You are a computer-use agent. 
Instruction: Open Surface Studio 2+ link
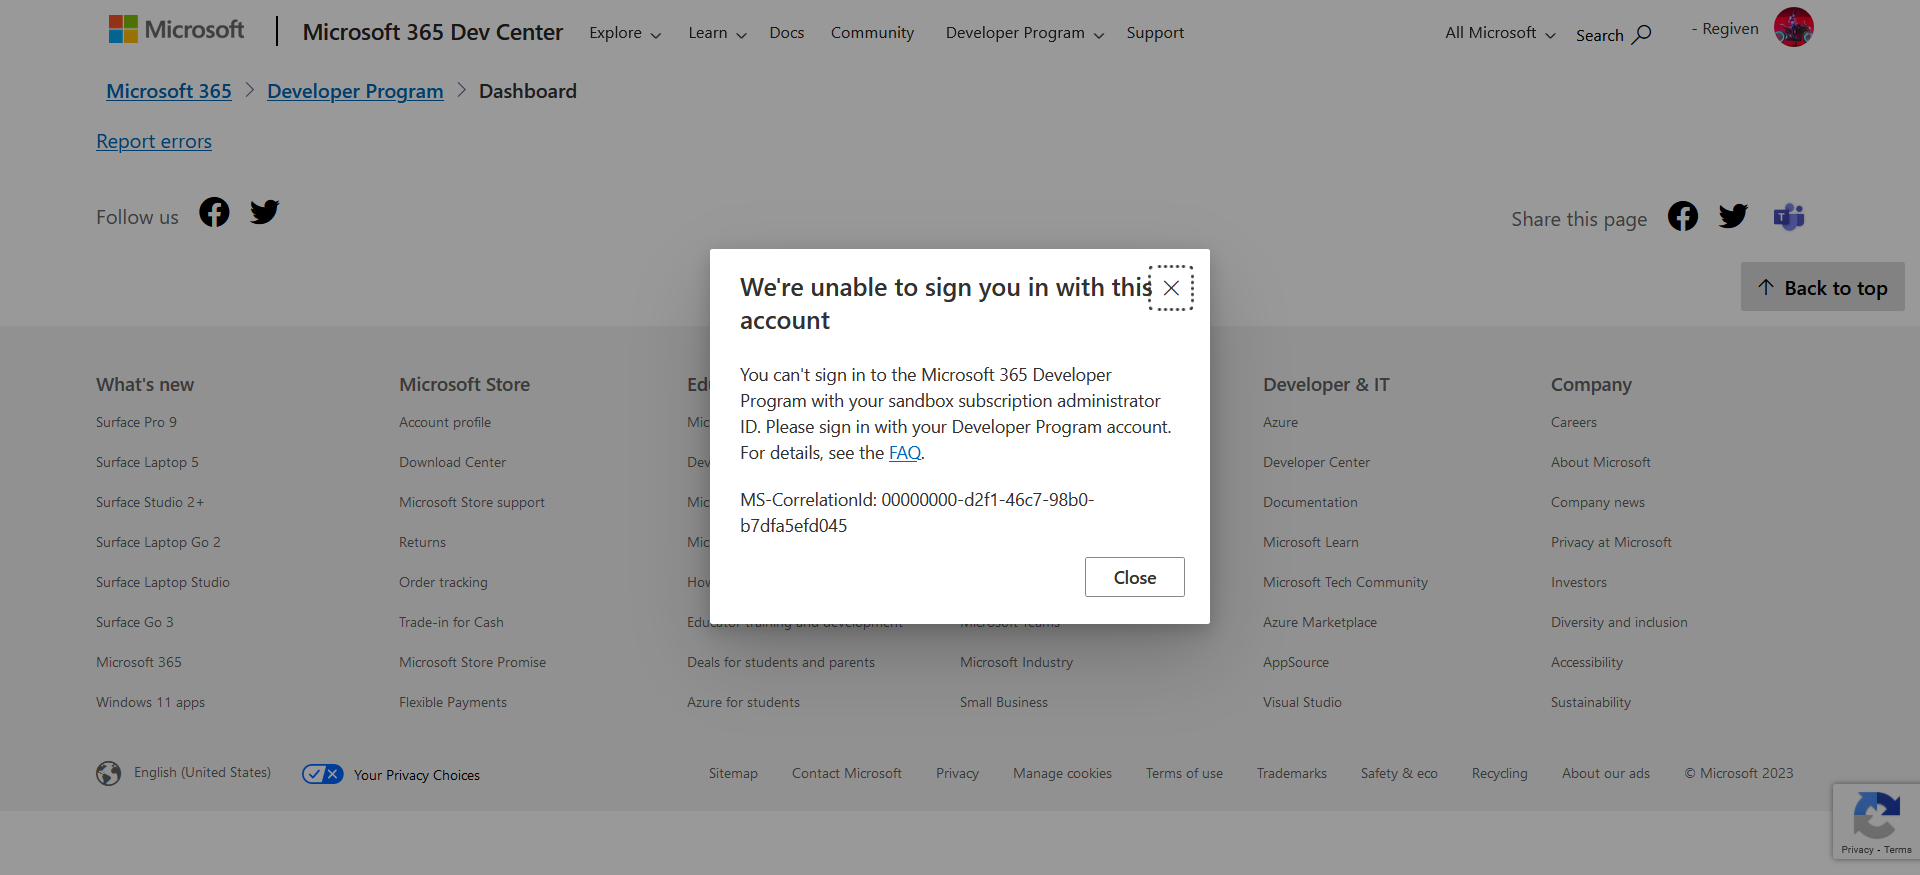[150, 502]
